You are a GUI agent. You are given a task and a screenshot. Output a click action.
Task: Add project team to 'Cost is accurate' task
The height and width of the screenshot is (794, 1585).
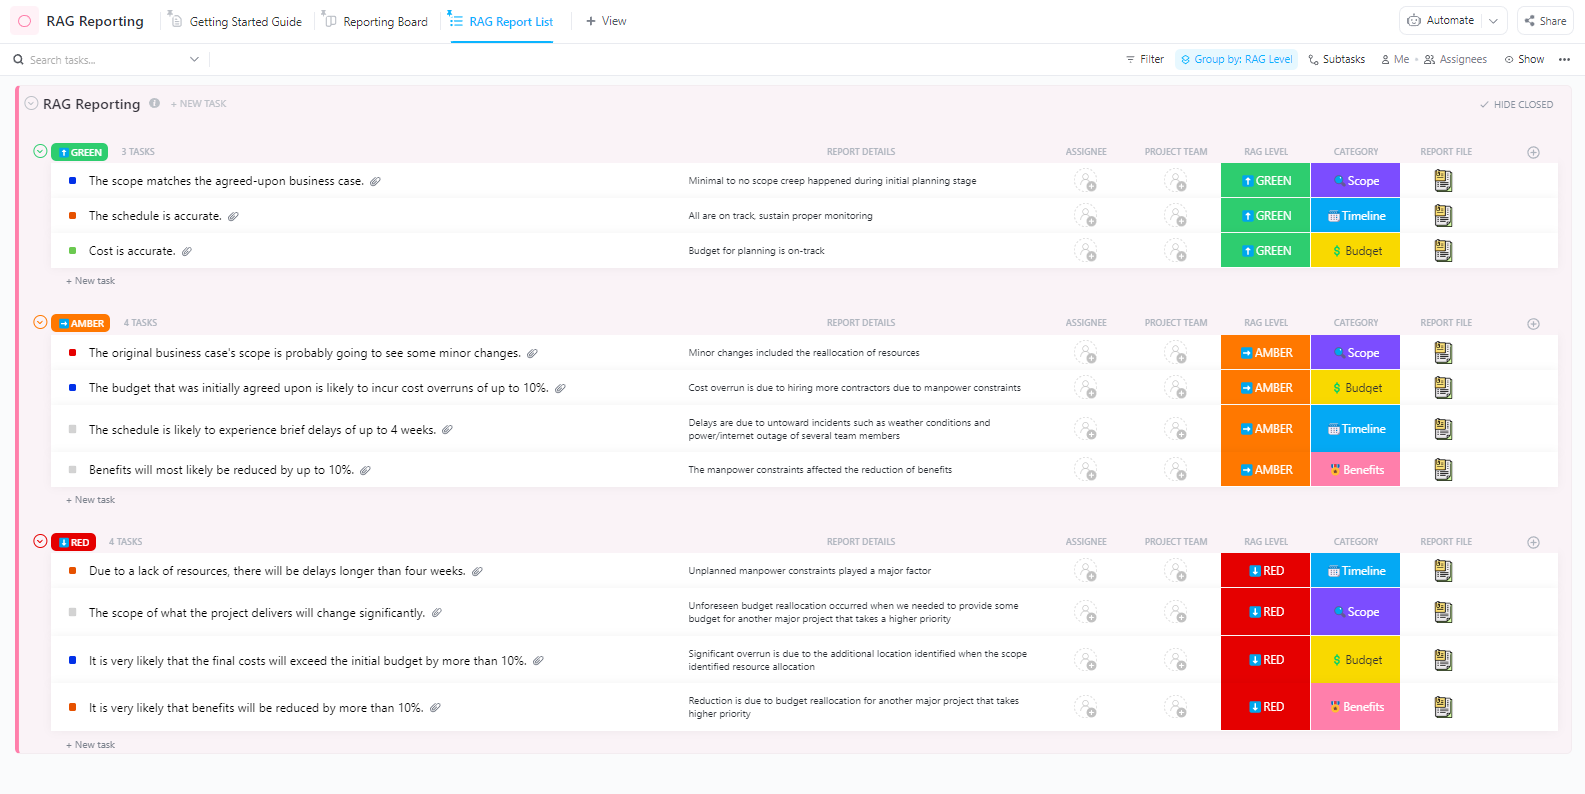tap(1175, 251)
